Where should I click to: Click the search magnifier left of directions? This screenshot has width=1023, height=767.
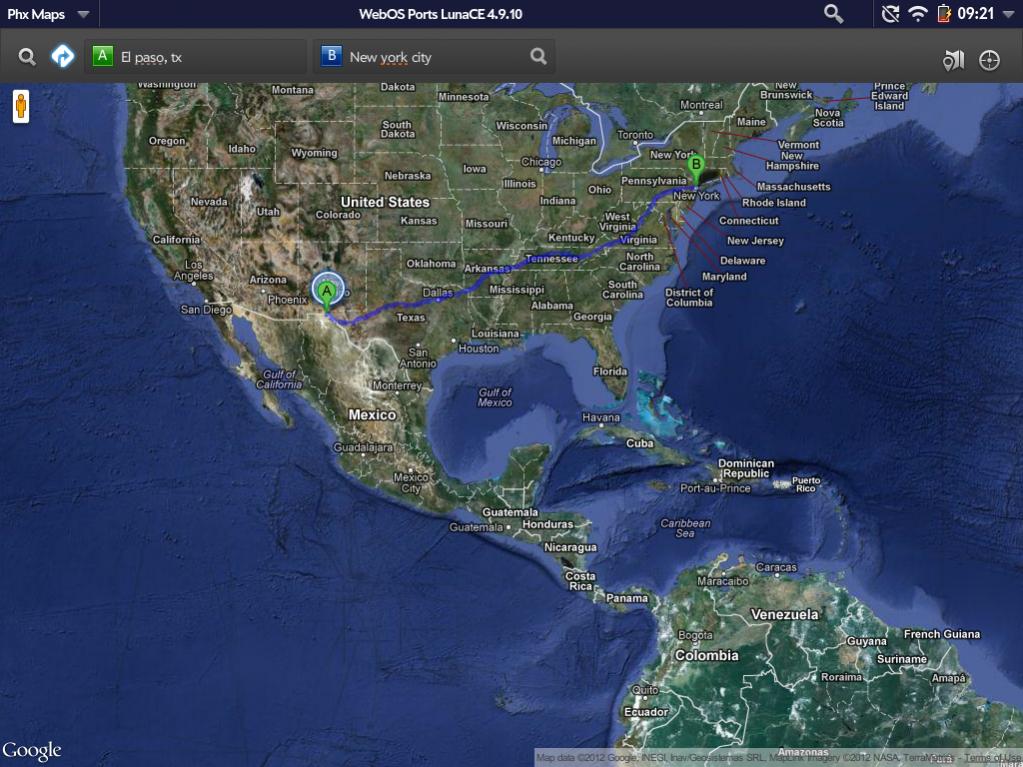[x=27, y=57]
